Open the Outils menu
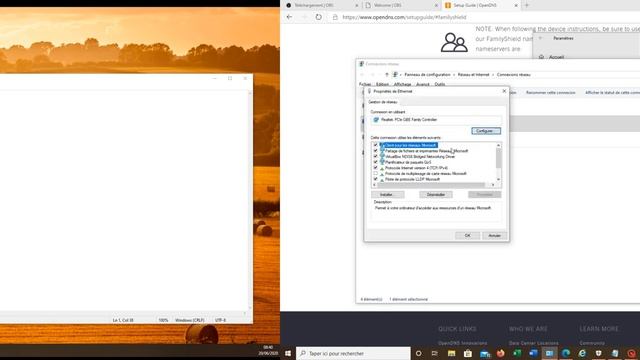 440,84
